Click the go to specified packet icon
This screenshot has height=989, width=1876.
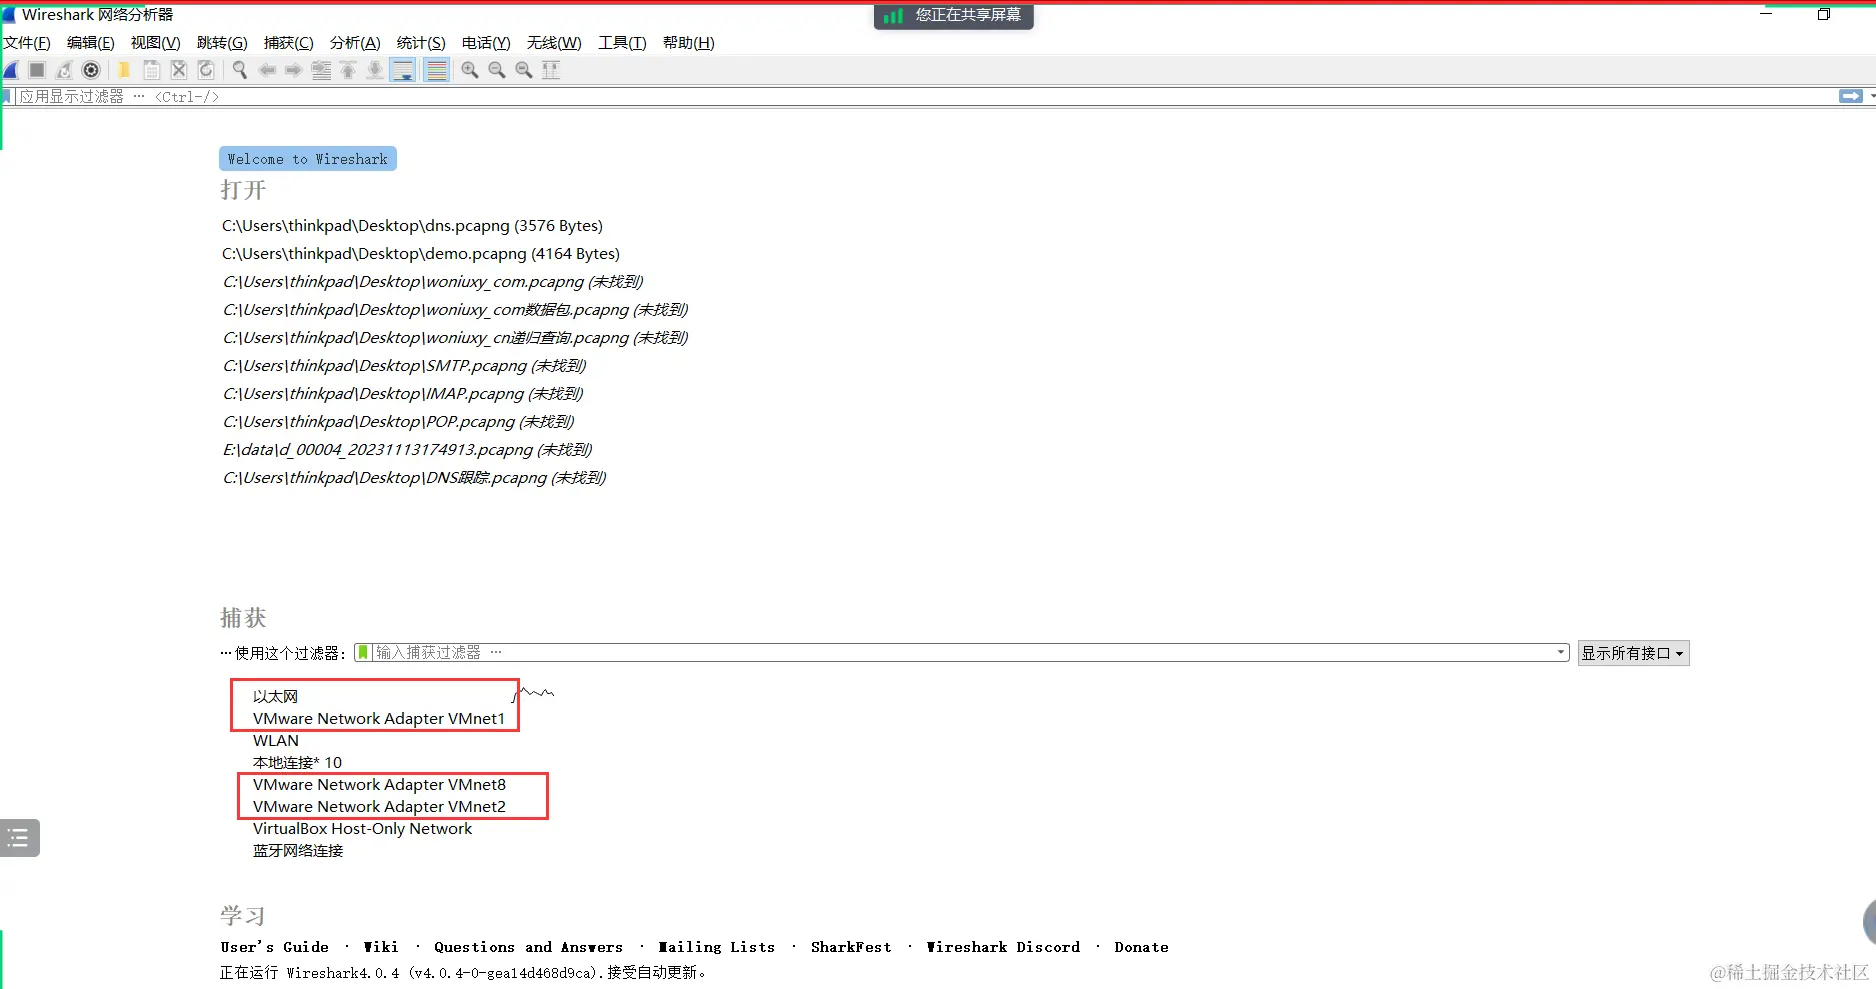click(x=321, y=70)
